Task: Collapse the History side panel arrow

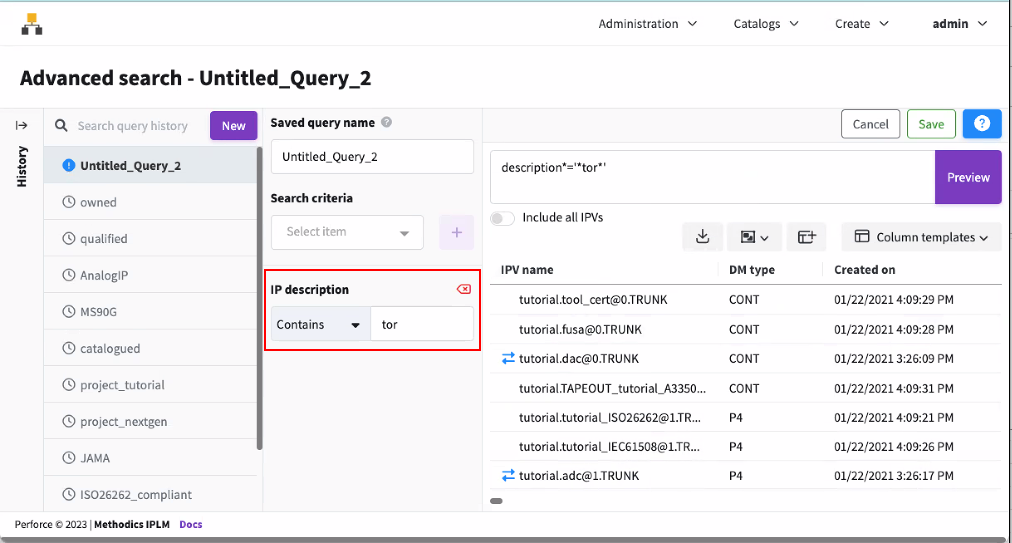Action: click(22, 125)
